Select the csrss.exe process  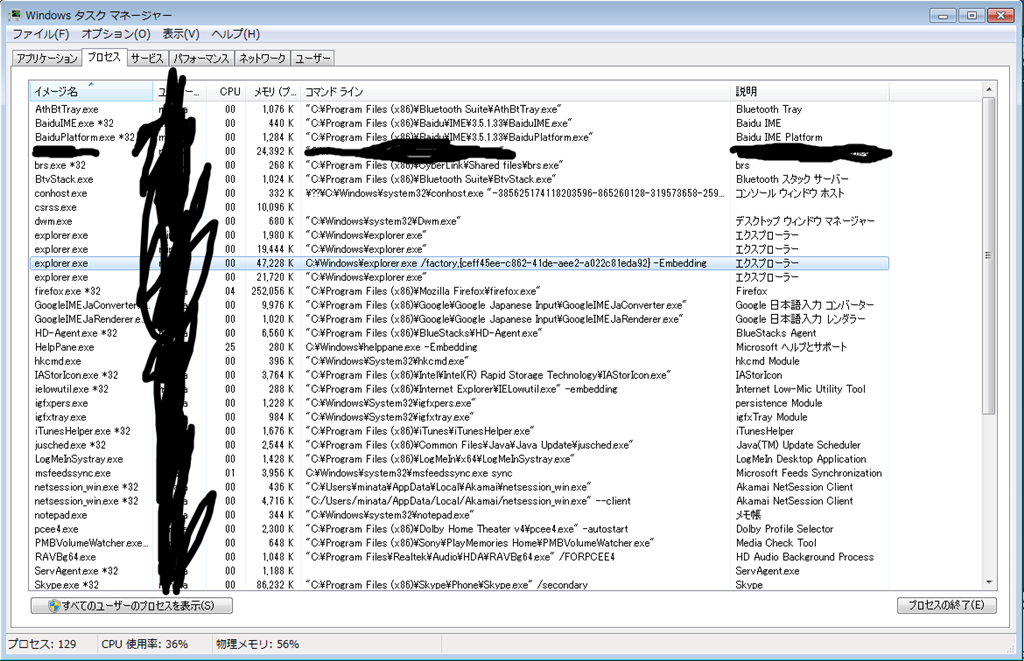coord(459,207)
